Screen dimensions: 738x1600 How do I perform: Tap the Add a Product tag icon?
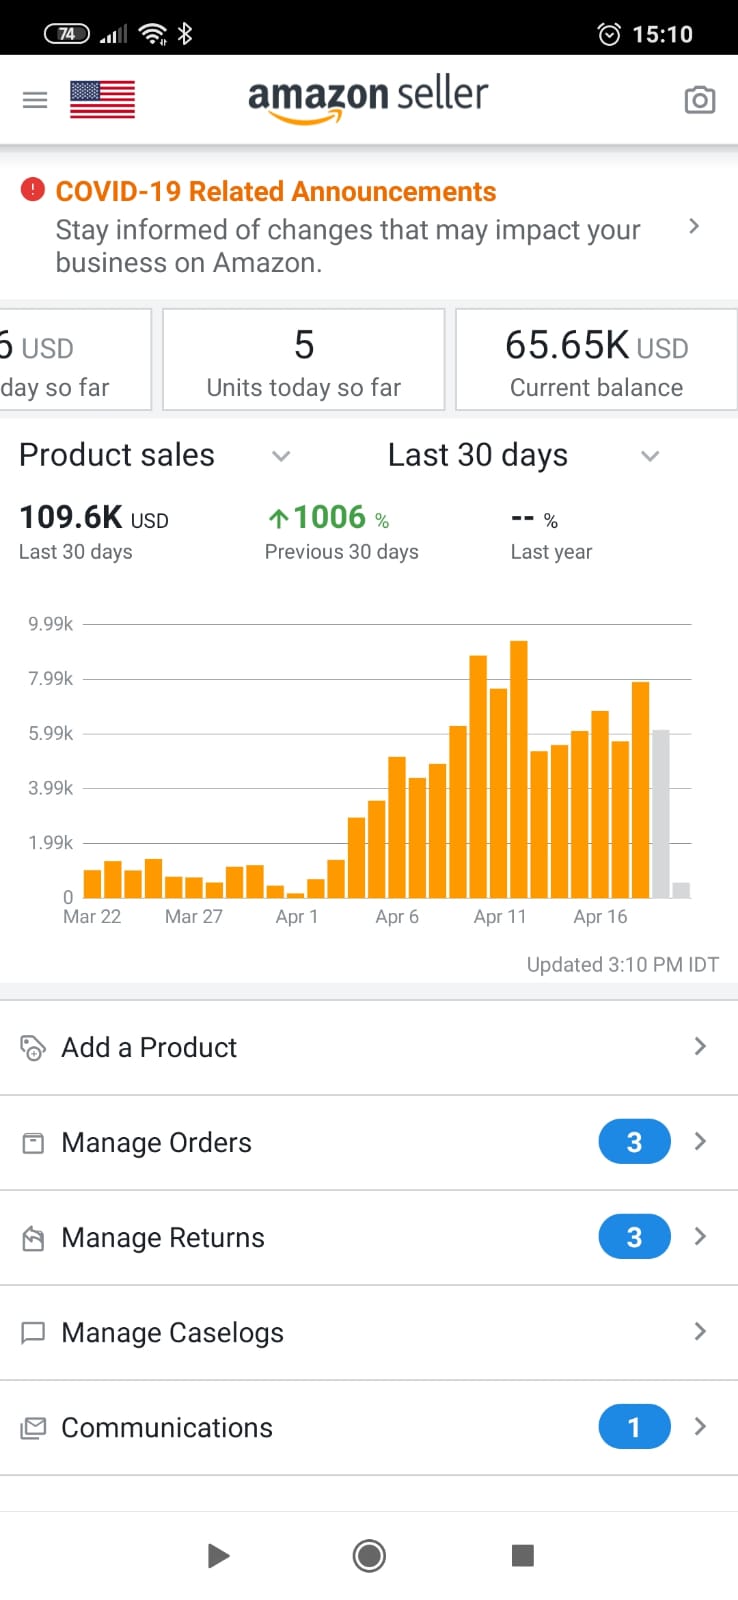pyautogui.click(x=33, y=1047)
